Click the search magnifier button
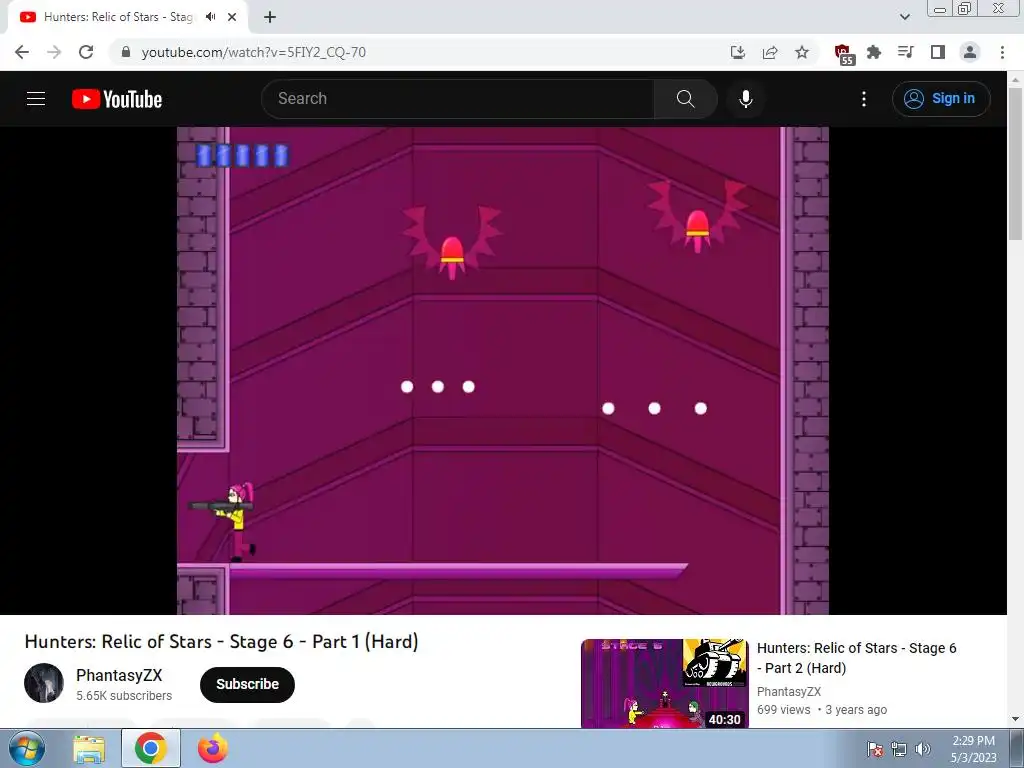 (685, 99)
